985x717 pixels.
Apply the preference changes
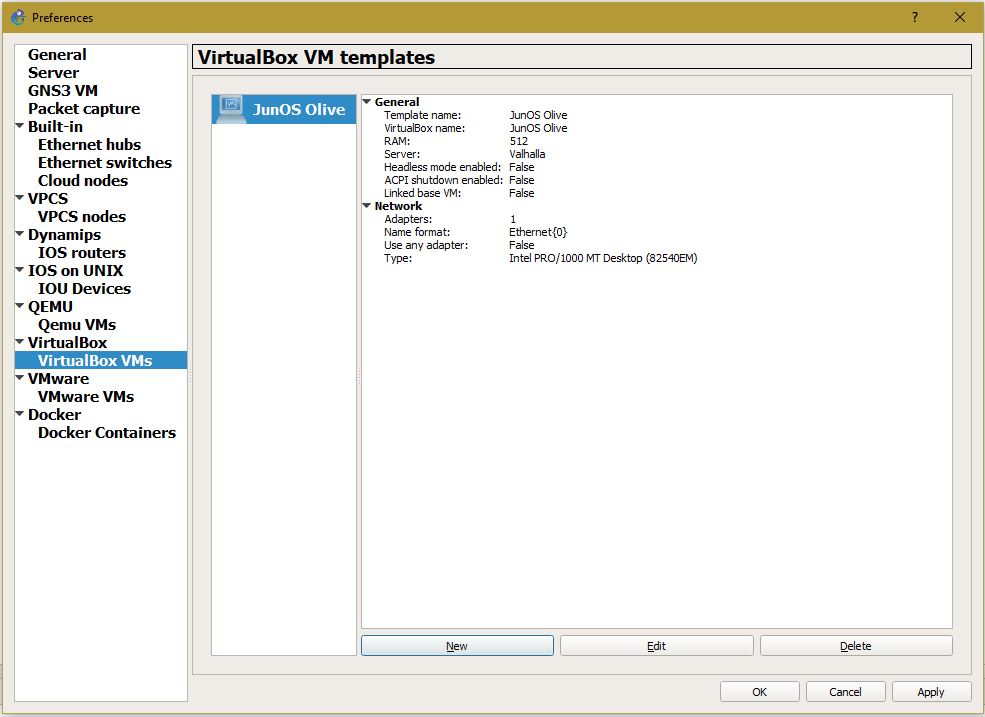click(x=930, y=691)
